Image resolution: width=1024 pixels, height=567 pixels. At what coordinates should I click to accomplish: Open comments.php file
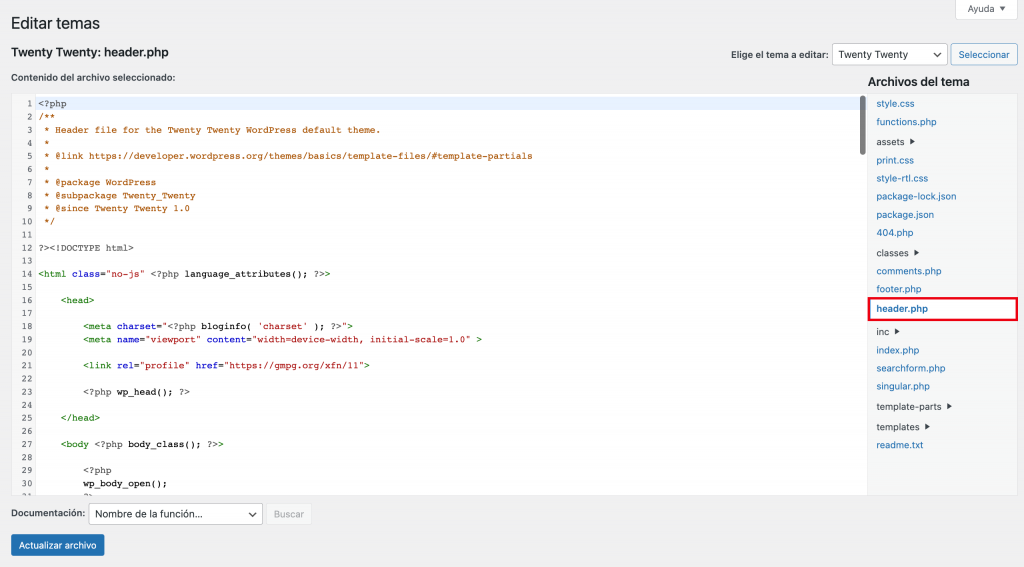point(908,271)
